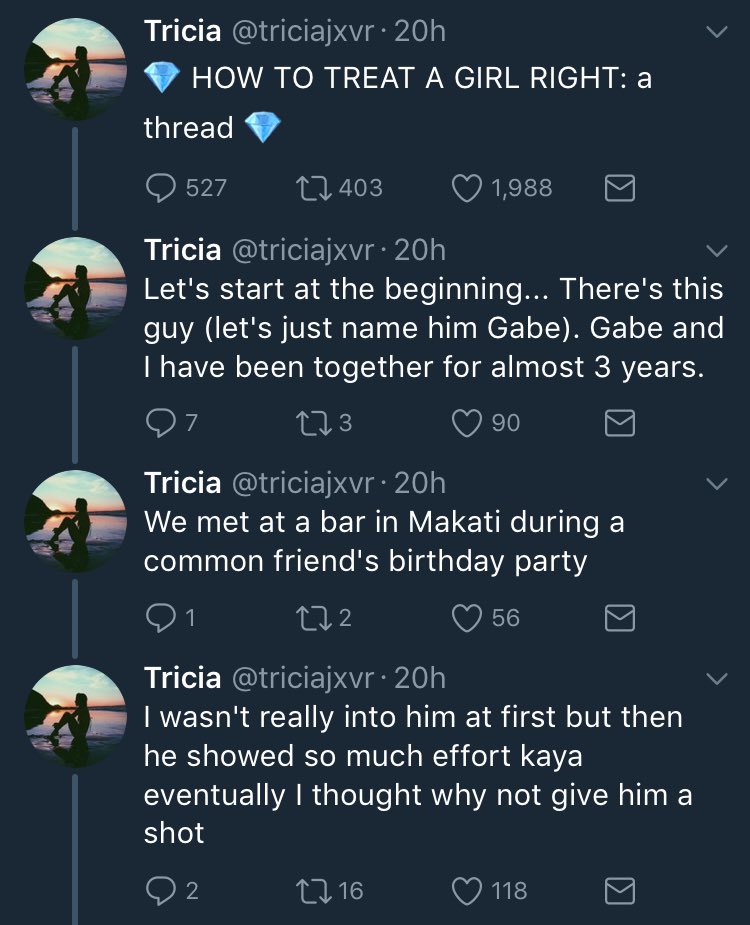Image resolution: width=750 pixels, height=925 pixels.
Task: Open the chevron menu on the Gabe tweet
Action: (x=717, y=251)
